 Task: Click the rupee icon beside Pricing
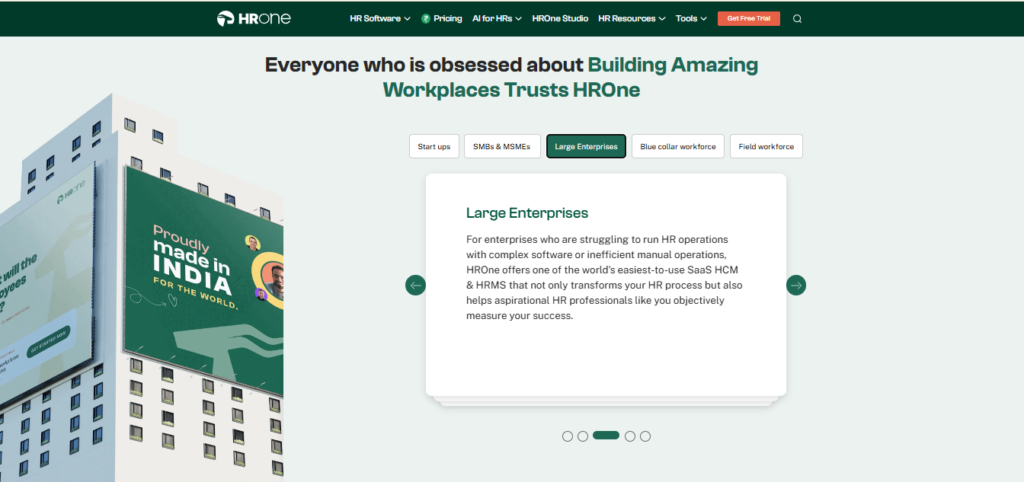426,19
